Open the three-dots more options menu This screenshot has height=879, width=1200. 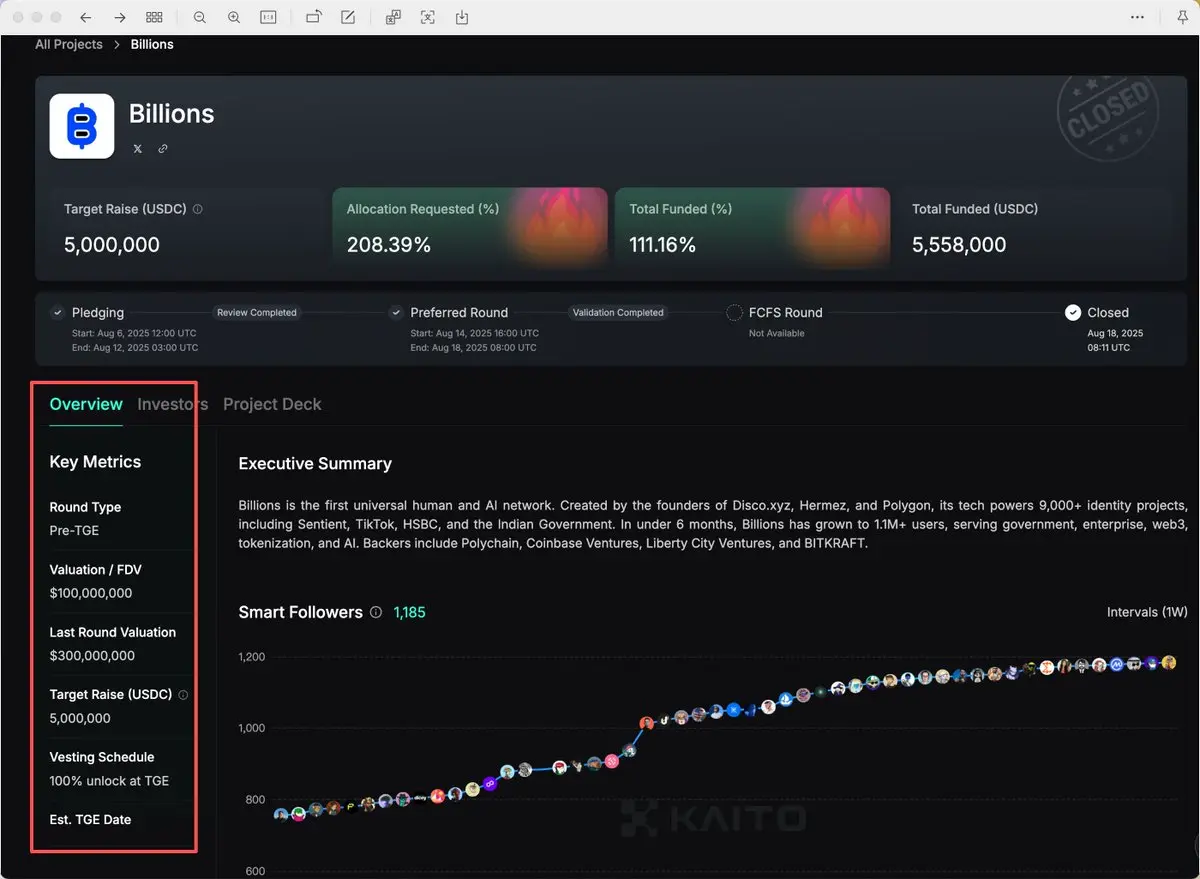click(1138, 18)
